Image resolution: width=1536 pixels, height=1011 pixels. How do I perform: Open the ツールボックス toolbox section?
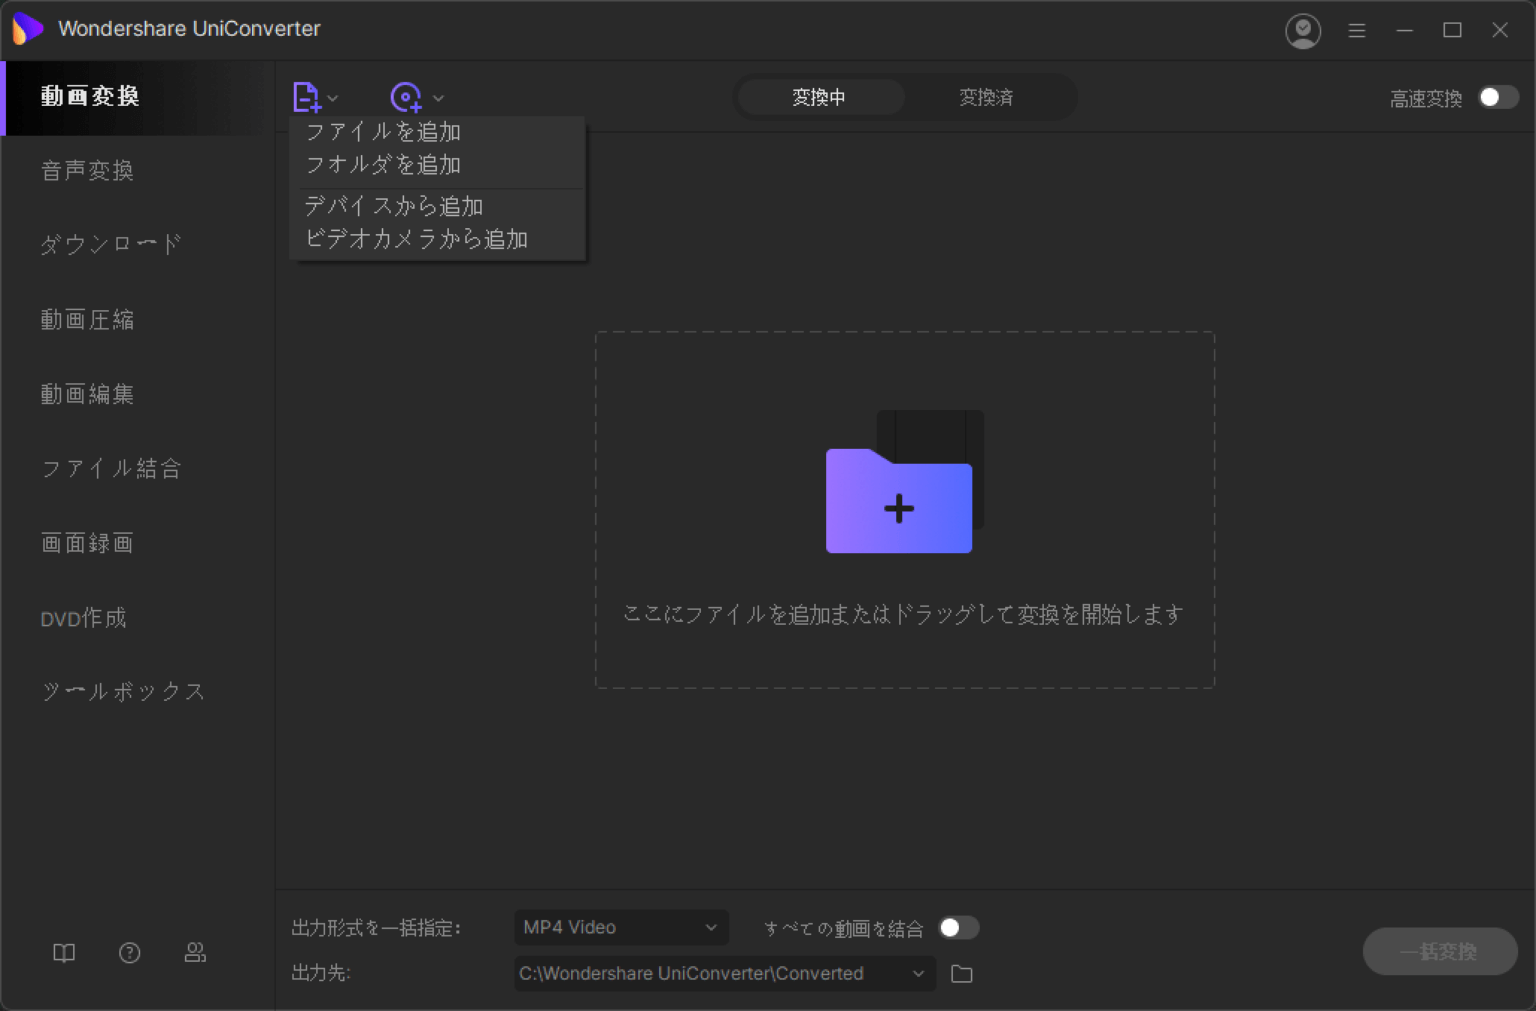point(122,691)
